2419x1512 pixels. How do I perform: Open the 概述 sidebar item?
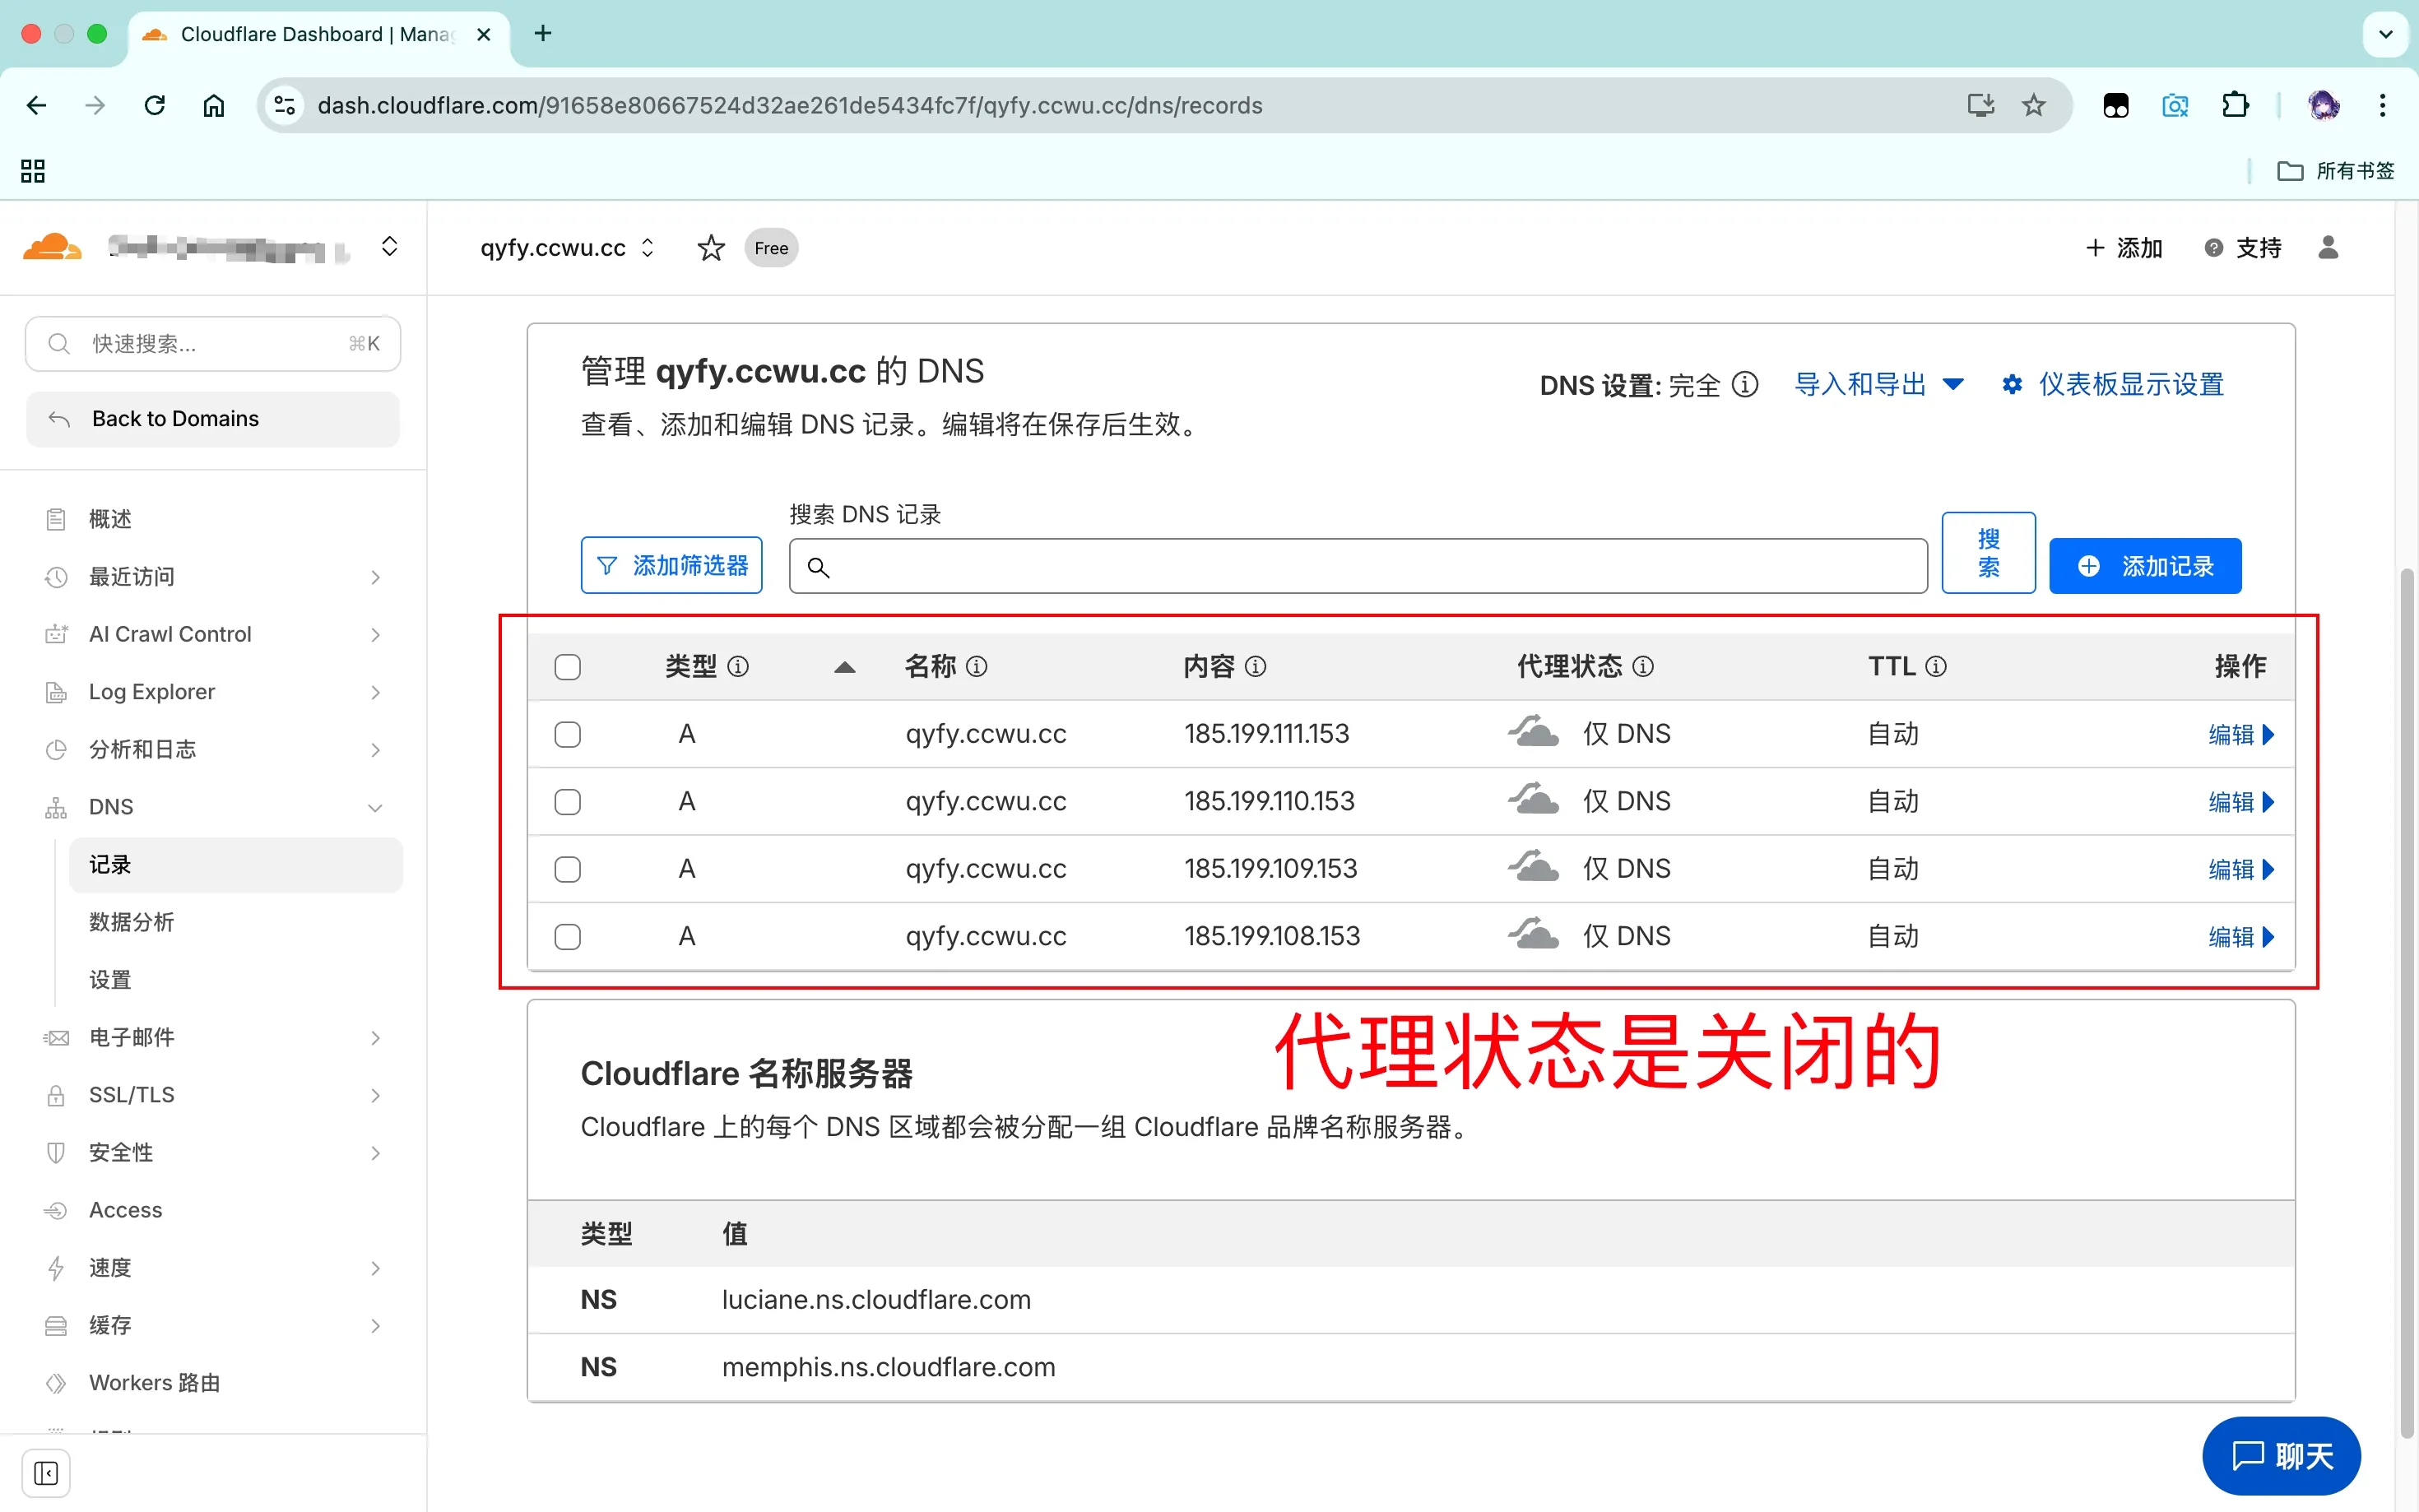click(110, 519)
